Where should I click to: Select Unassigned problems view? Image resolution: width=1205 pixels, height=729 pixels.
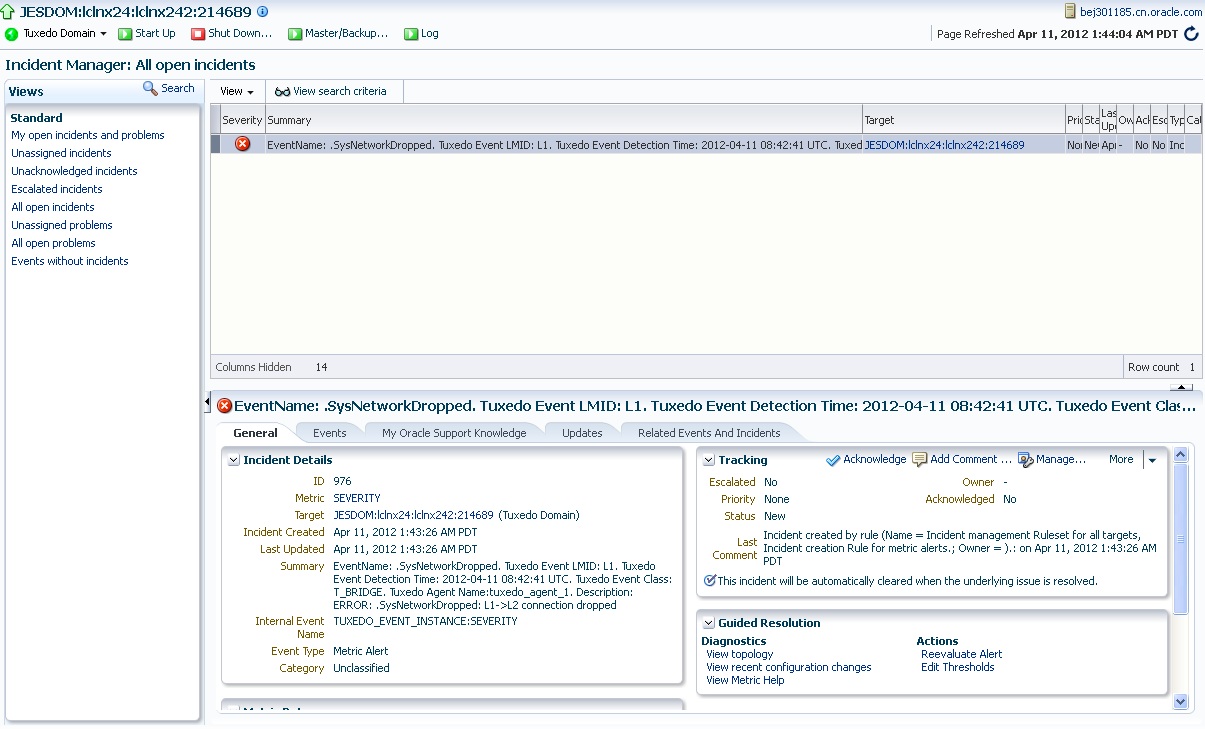62,225
